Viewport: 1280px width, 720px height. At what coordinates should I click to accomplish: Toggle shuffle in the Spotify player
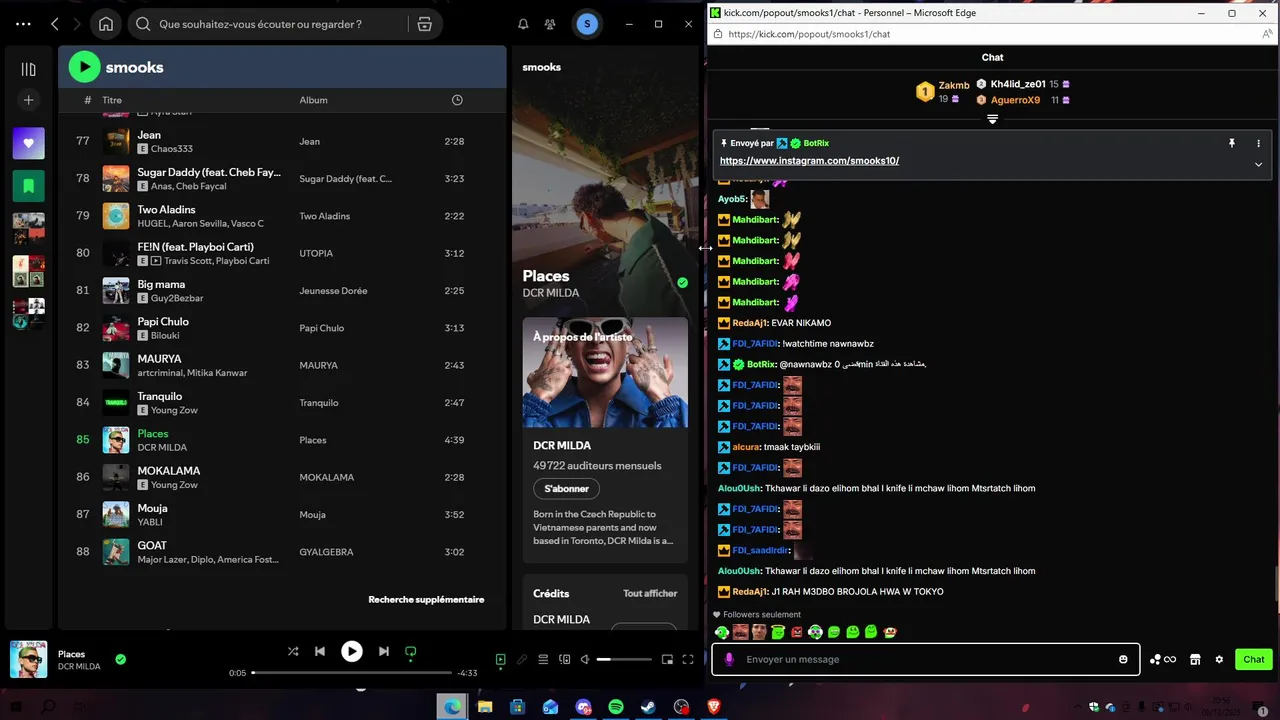(293, 651)
